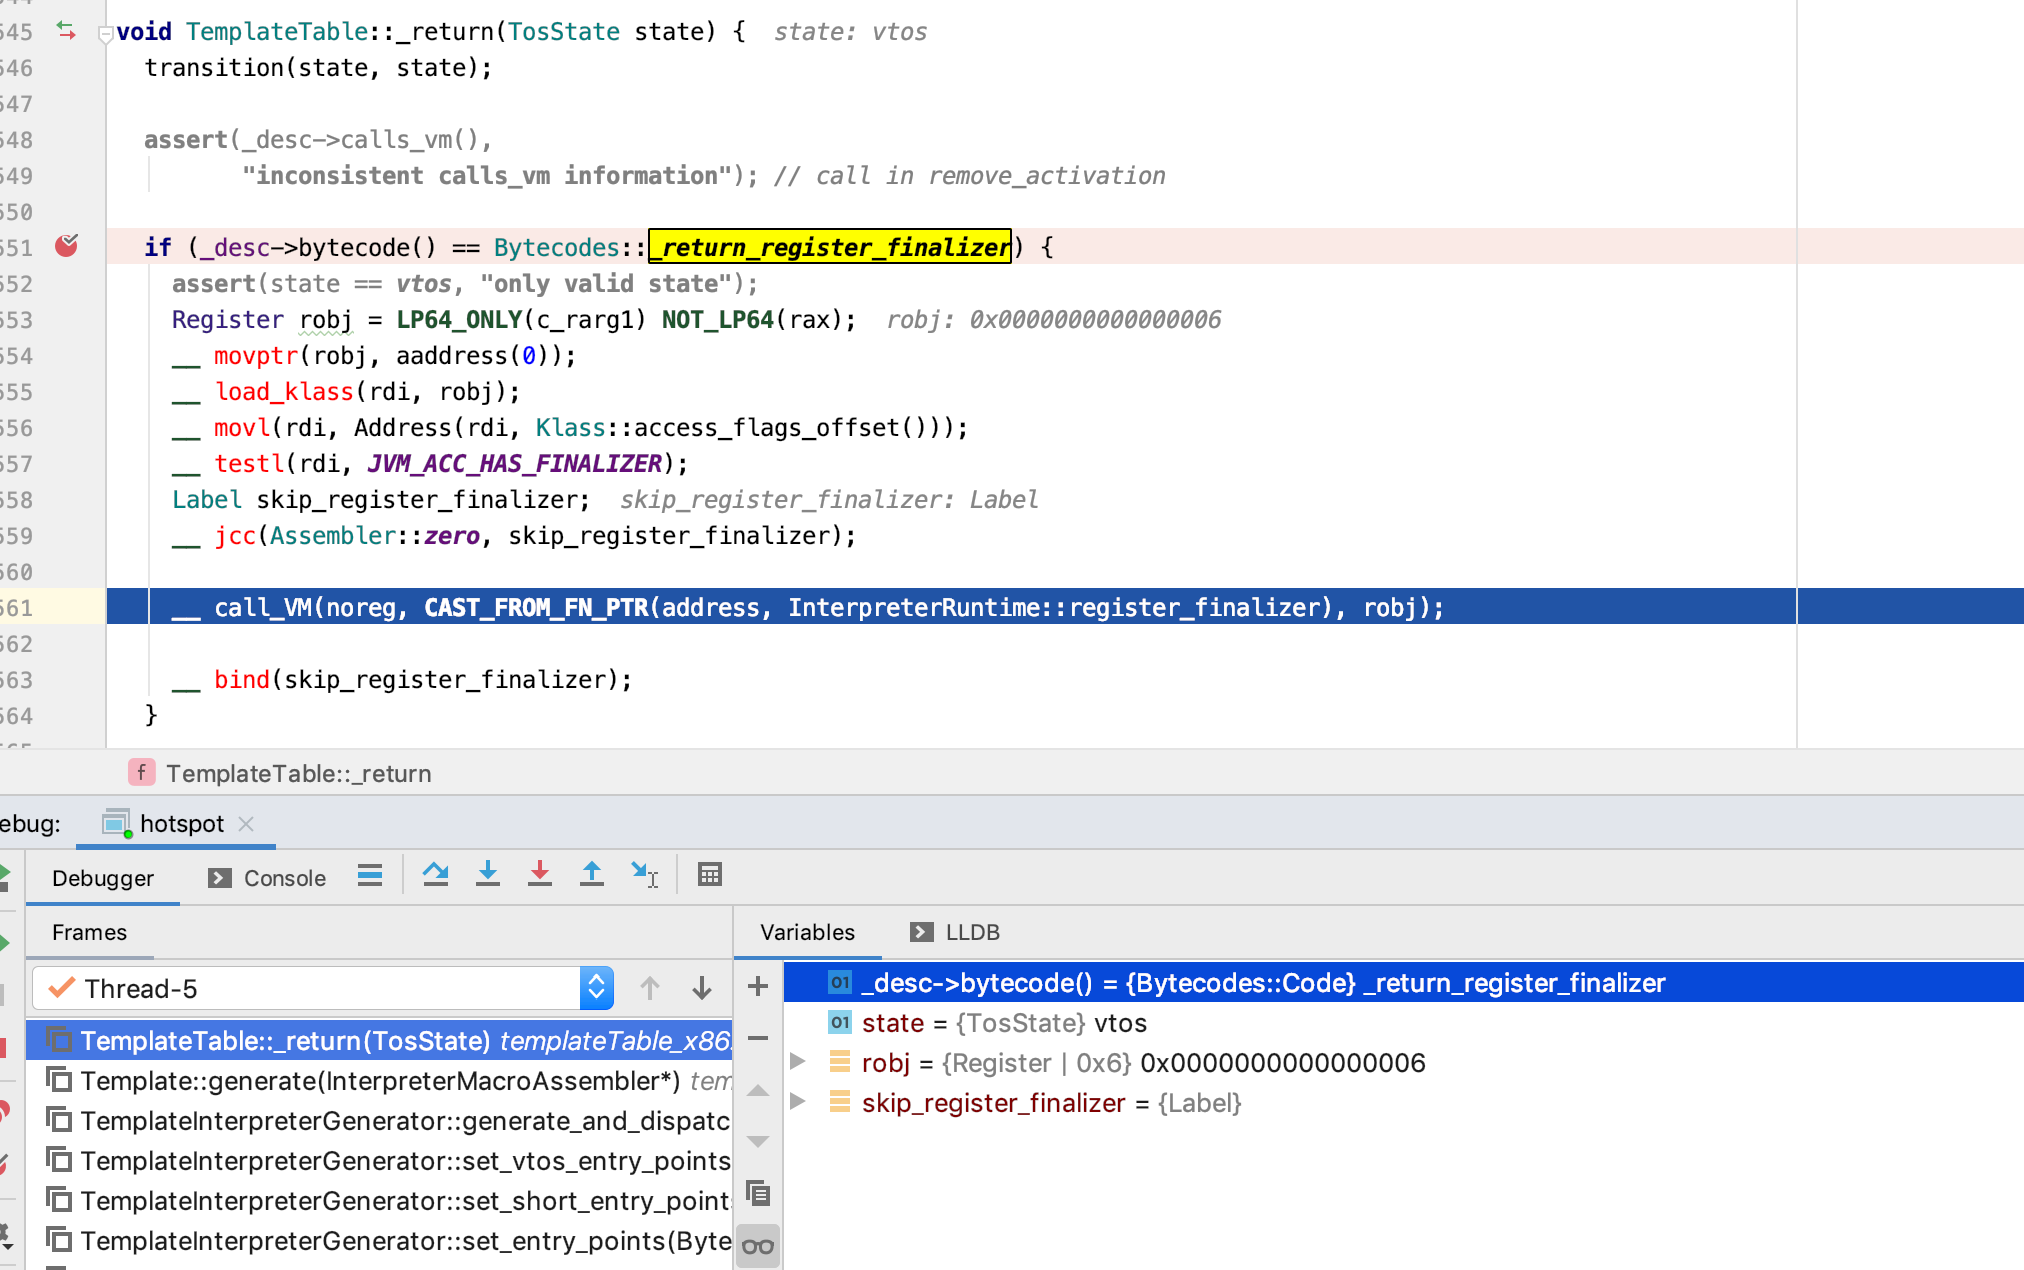Click the show execution point icon

[x=370, y=876]
